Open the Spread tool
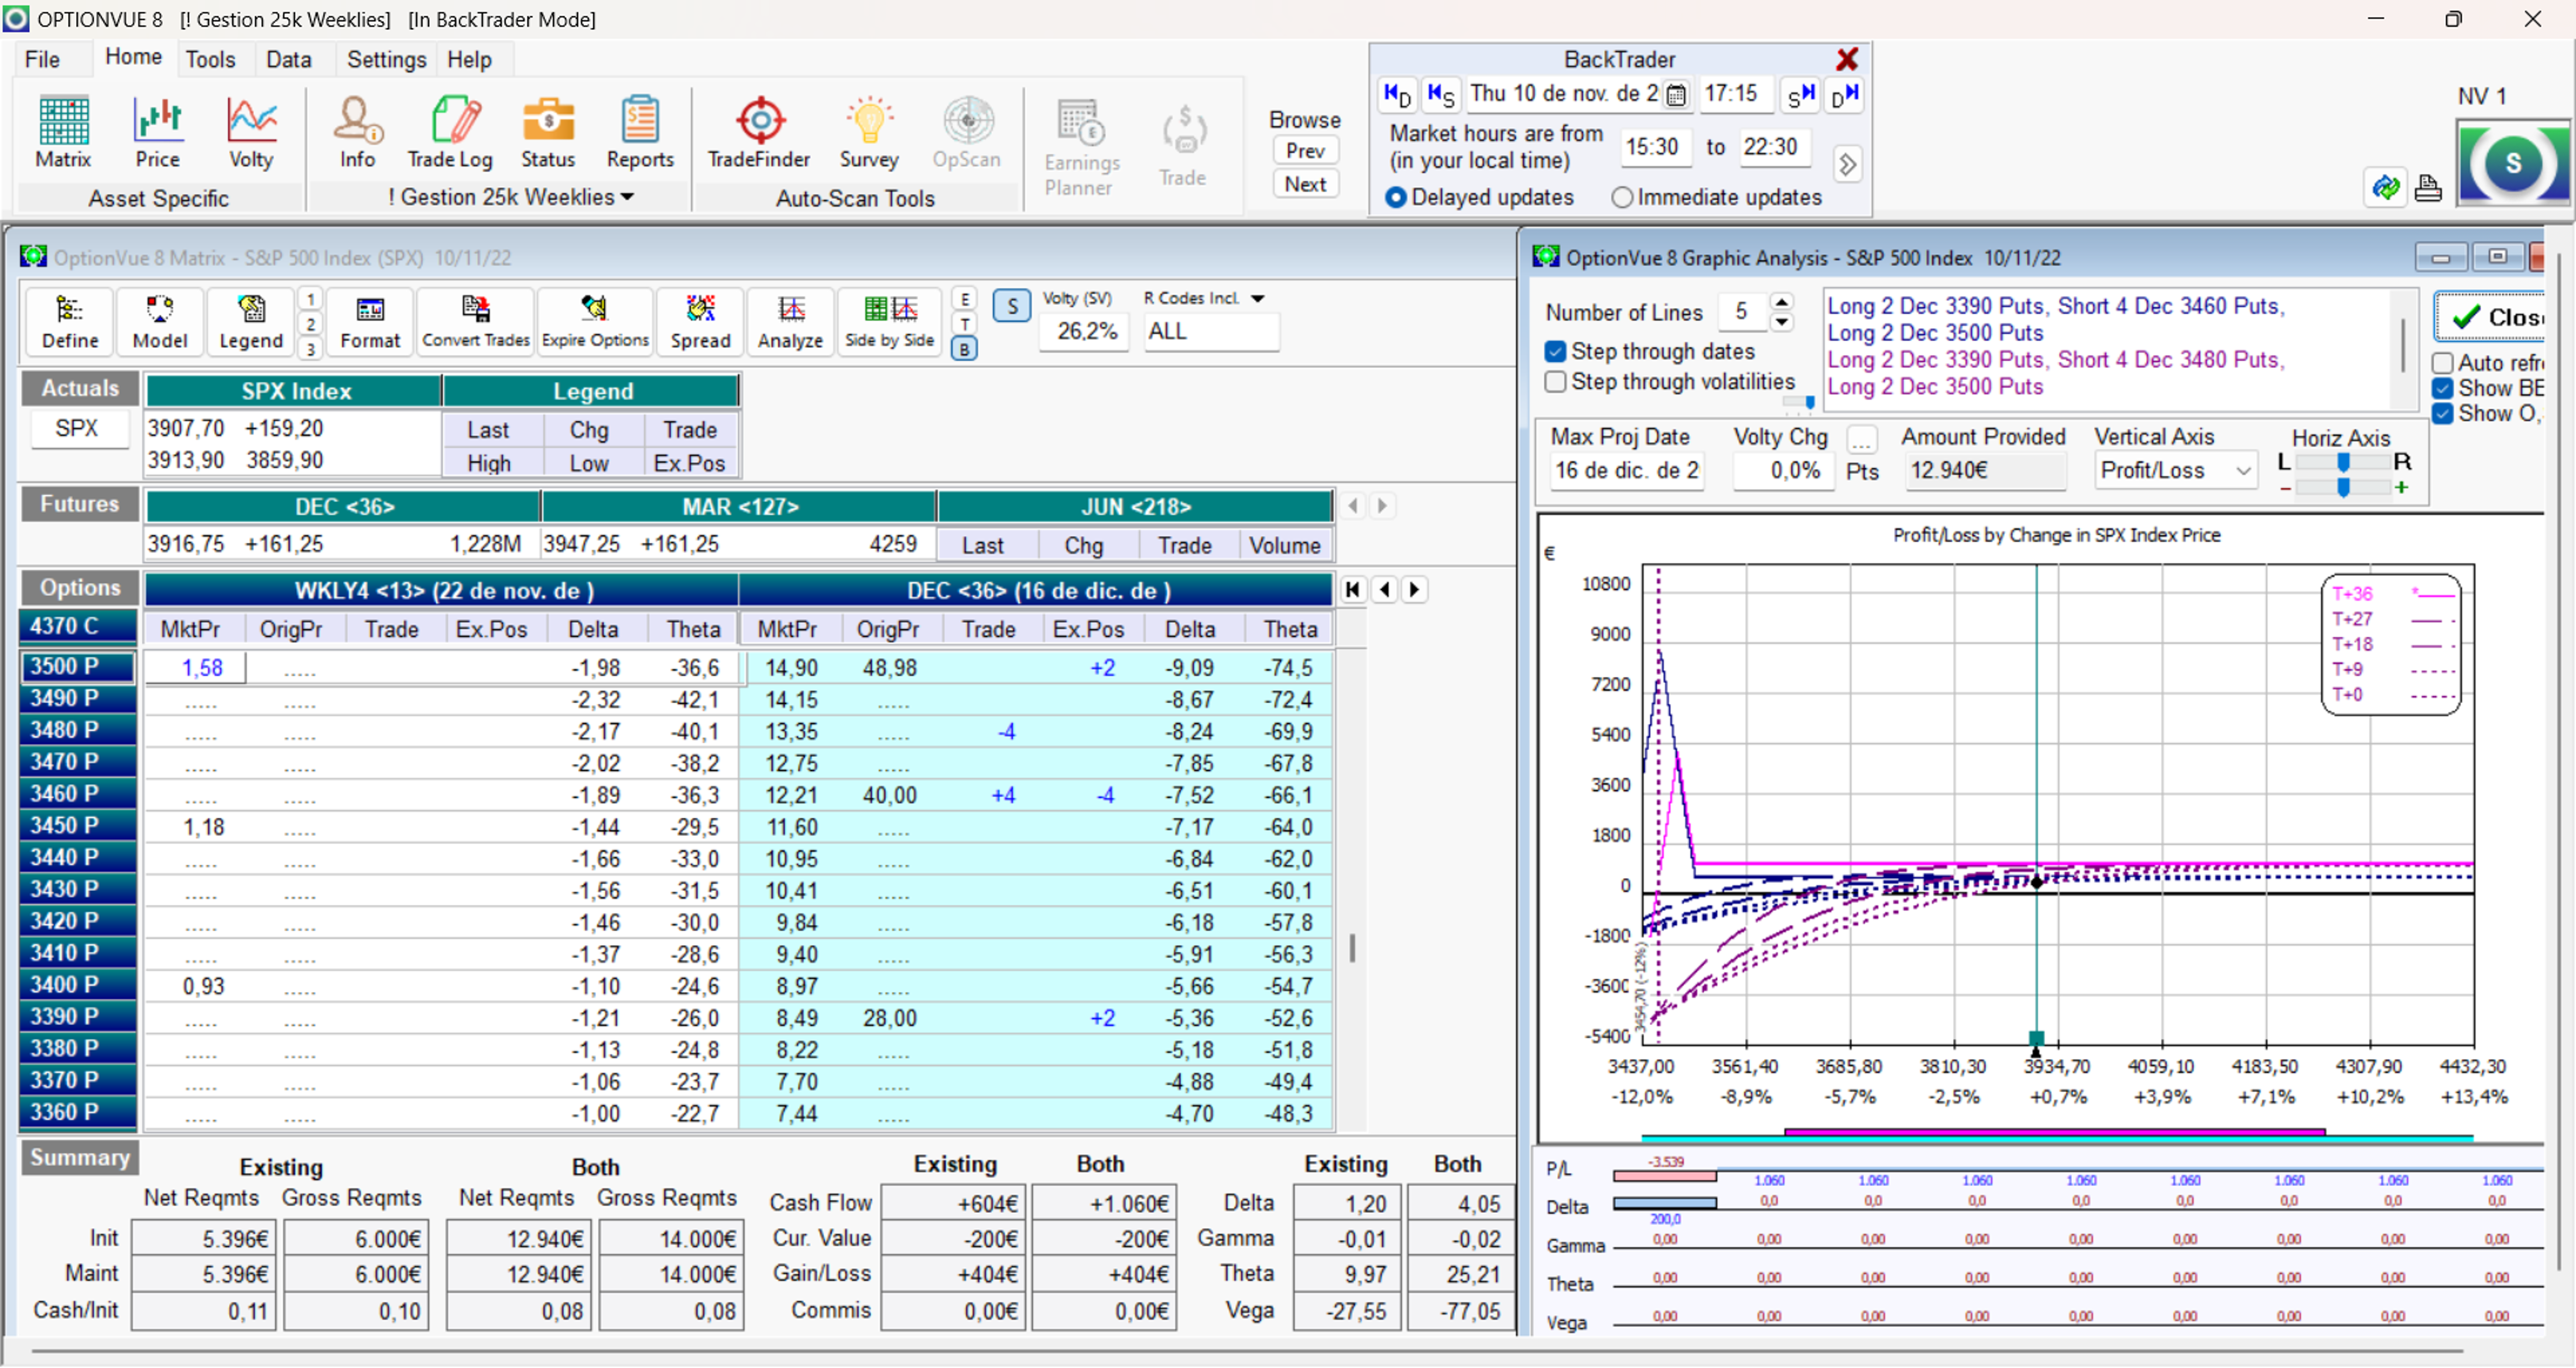This screenshot has height=1368, width=2576. [700, 322]
